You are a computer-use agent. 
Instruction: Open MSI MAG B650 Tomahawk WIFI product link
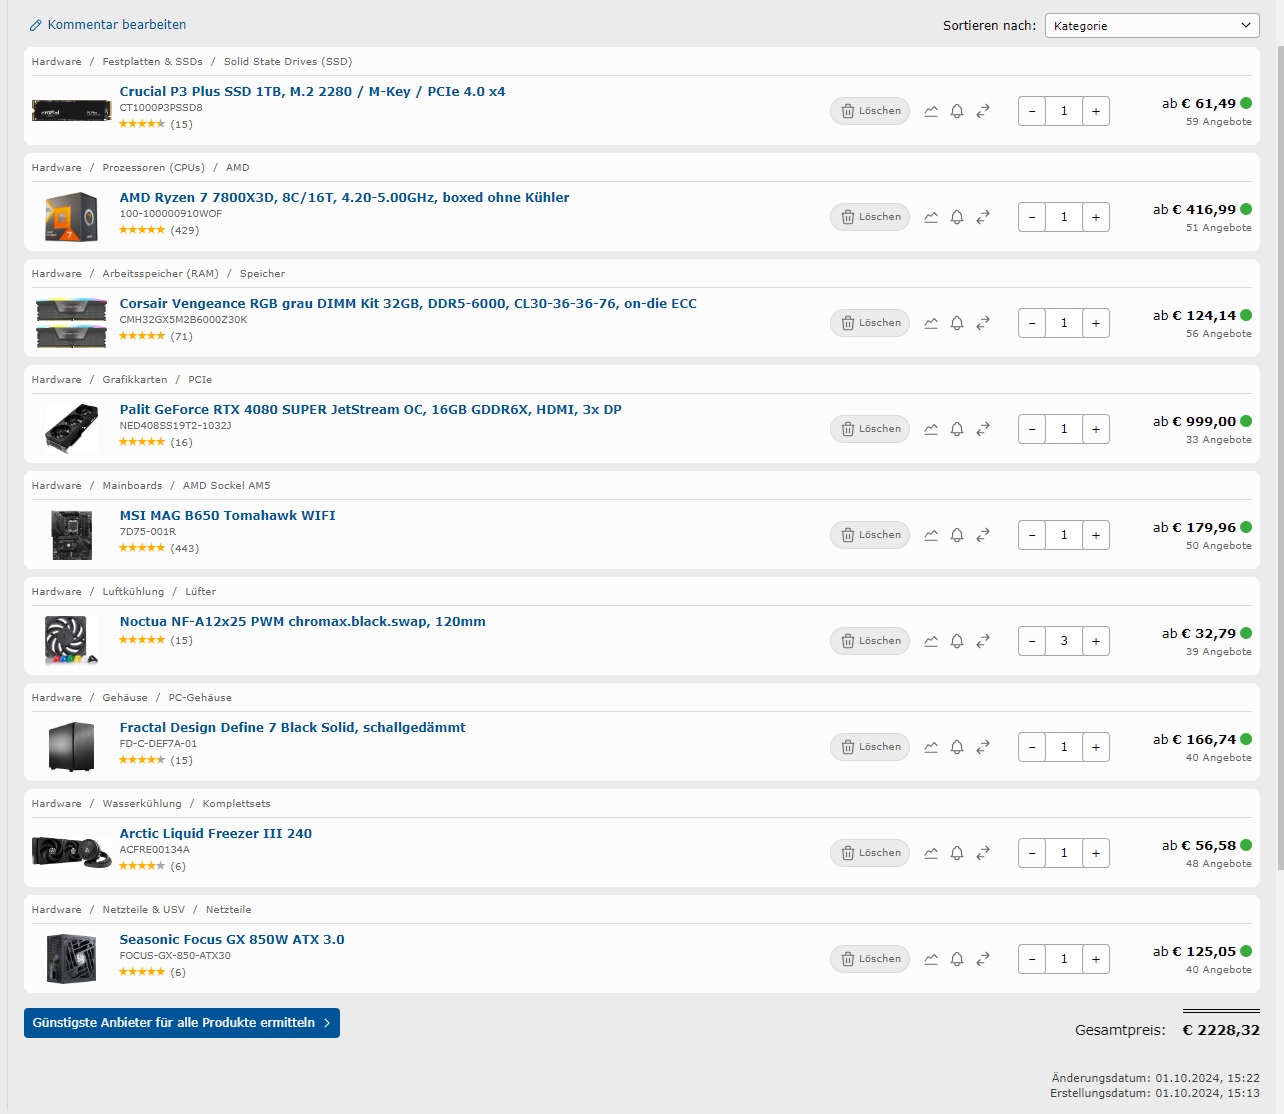click(227, 516)
